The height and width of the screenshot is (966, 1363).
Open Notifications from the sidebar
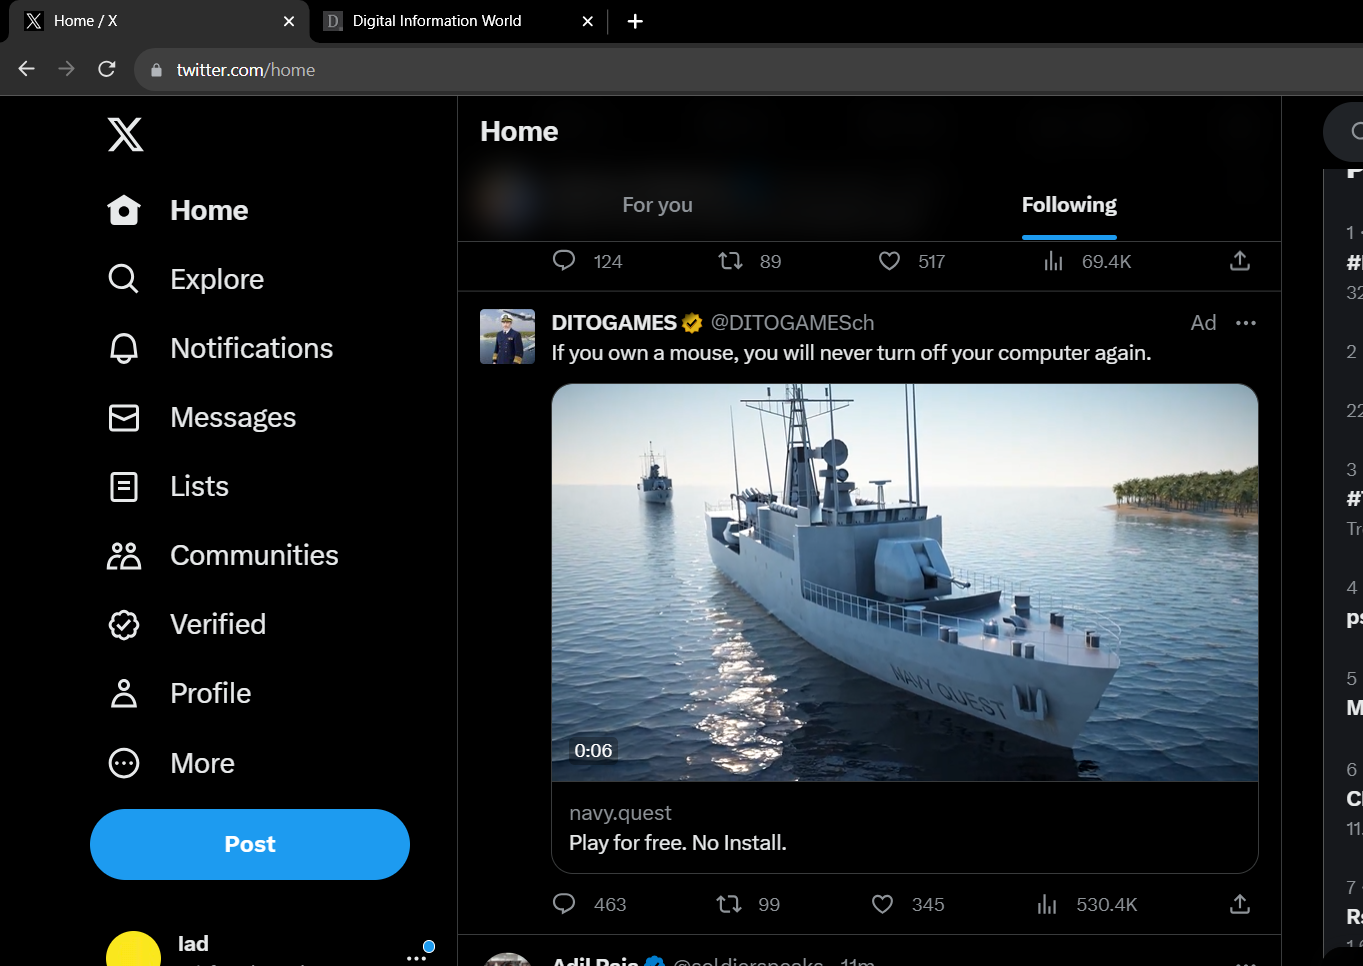(x=220, y=348)
